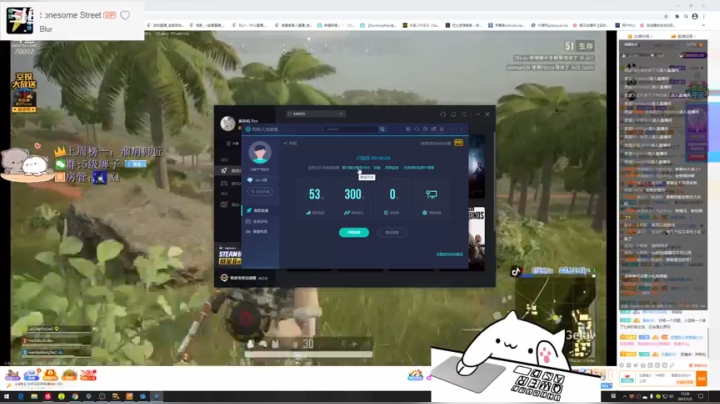Screen dimensions: 720x404
Task: Click the back arrow link in accelerator panel
Action: 290,143
